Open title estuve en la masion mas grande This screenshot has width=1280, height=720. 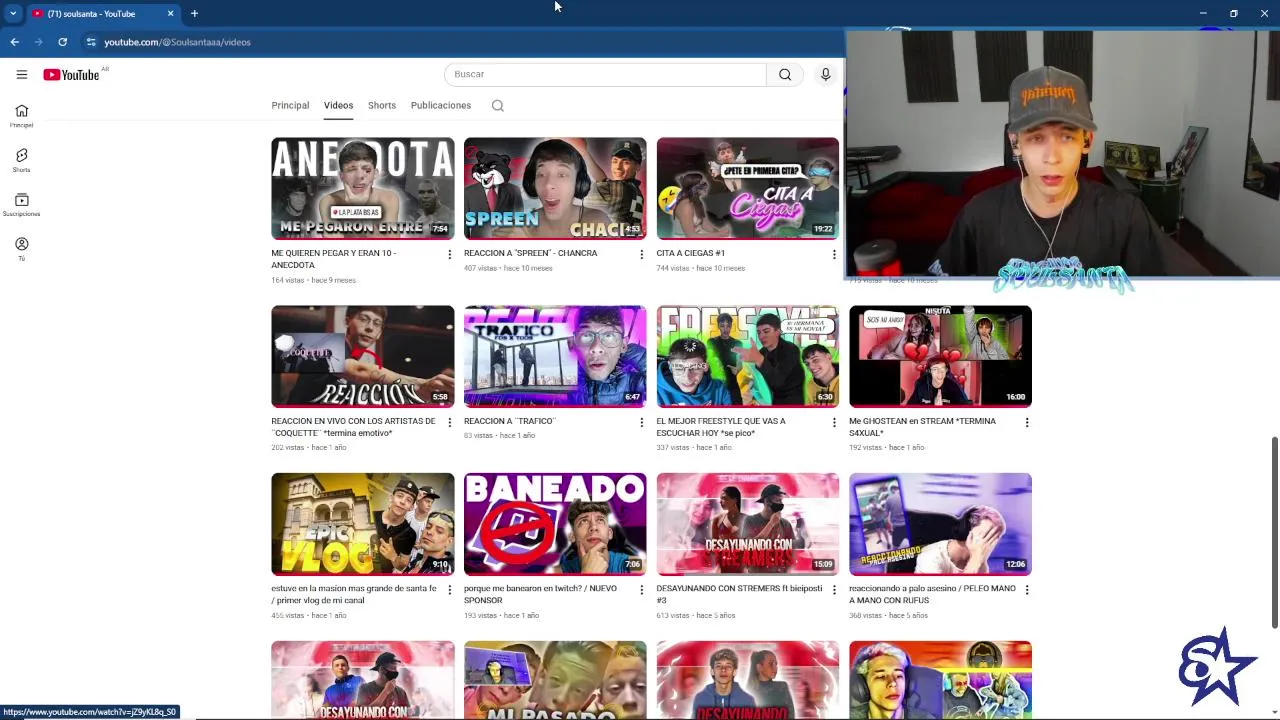click(x=354, y=594)
